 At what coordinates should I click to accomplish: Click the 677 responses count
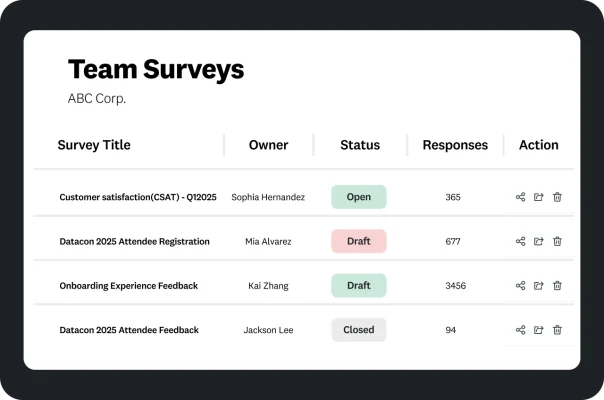[x=453, y=241]
